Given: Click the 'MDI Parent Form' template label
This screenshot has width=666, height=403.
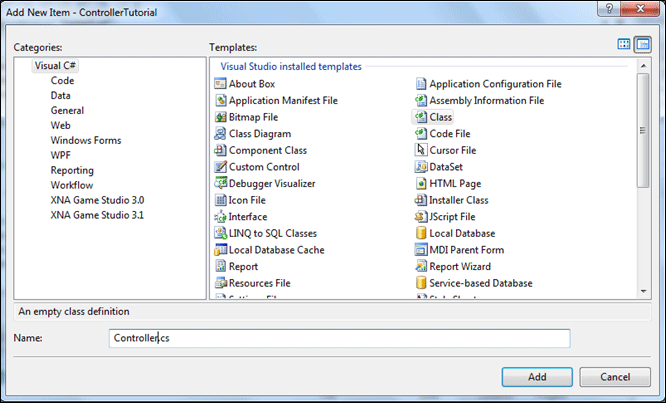Looking at the screenshot, I should tap(467, 250).
